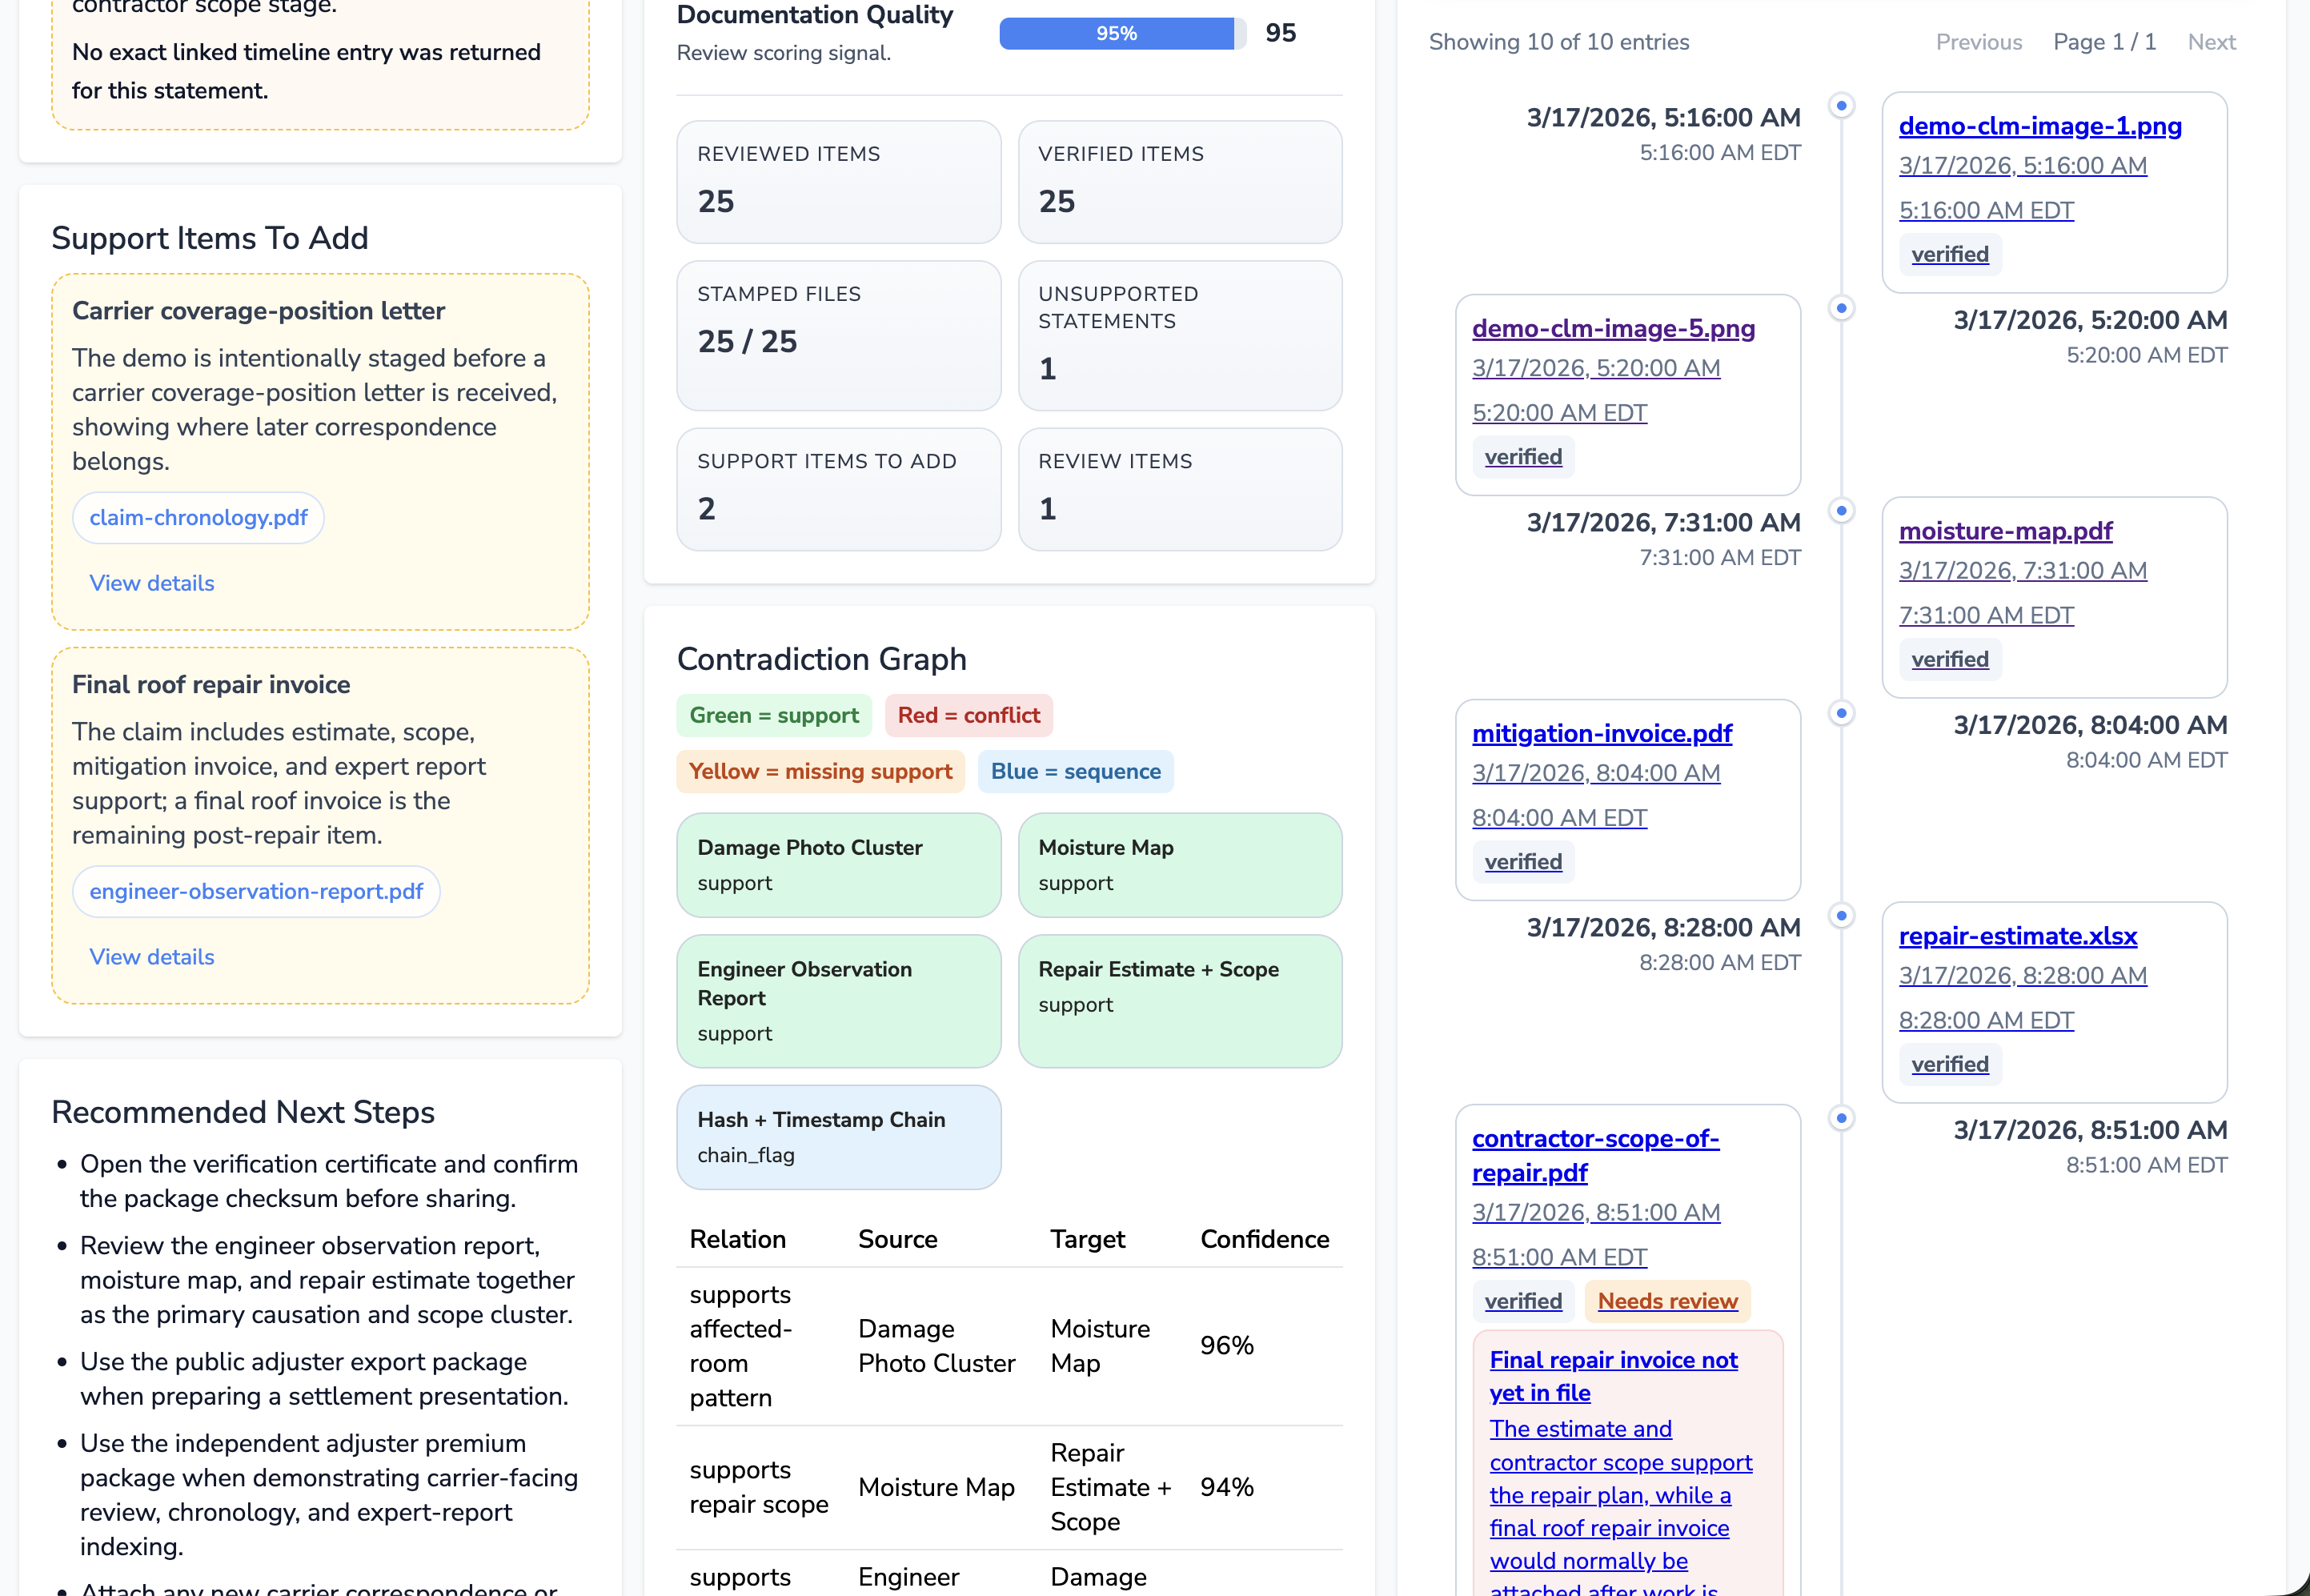Image resolution: width=2310 pixels, height=1596 pixels.
Task: Select the Repair Estimate + Scope node
Action: 1179,1001
